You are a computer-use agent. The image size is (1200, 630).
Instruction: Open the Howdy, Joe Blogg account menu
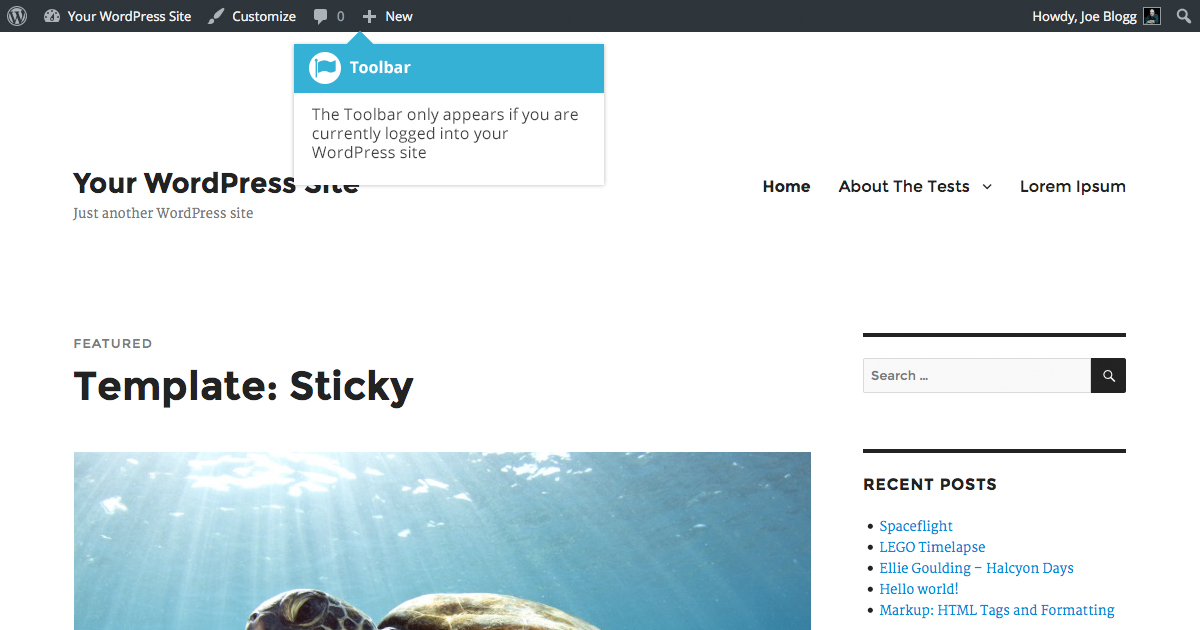tap(1096, 16)
